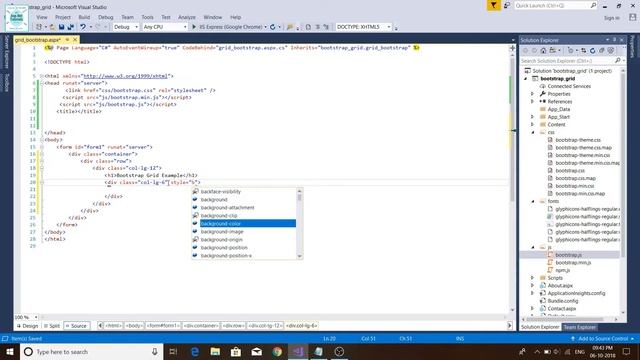Open the editor zoom 100 % dropdown
640x360 pixels.
coord(36,317)
